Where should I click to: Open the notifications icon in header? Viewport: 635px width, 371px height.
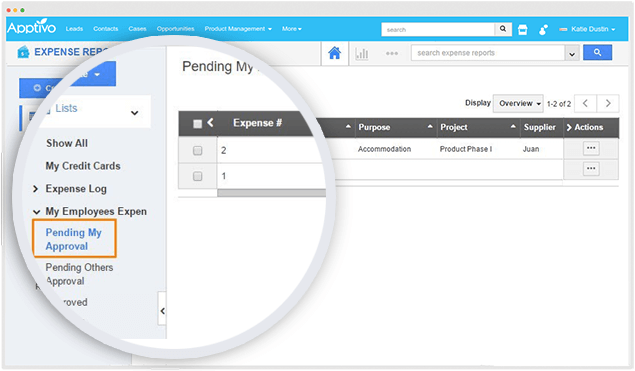pos(543,29)
